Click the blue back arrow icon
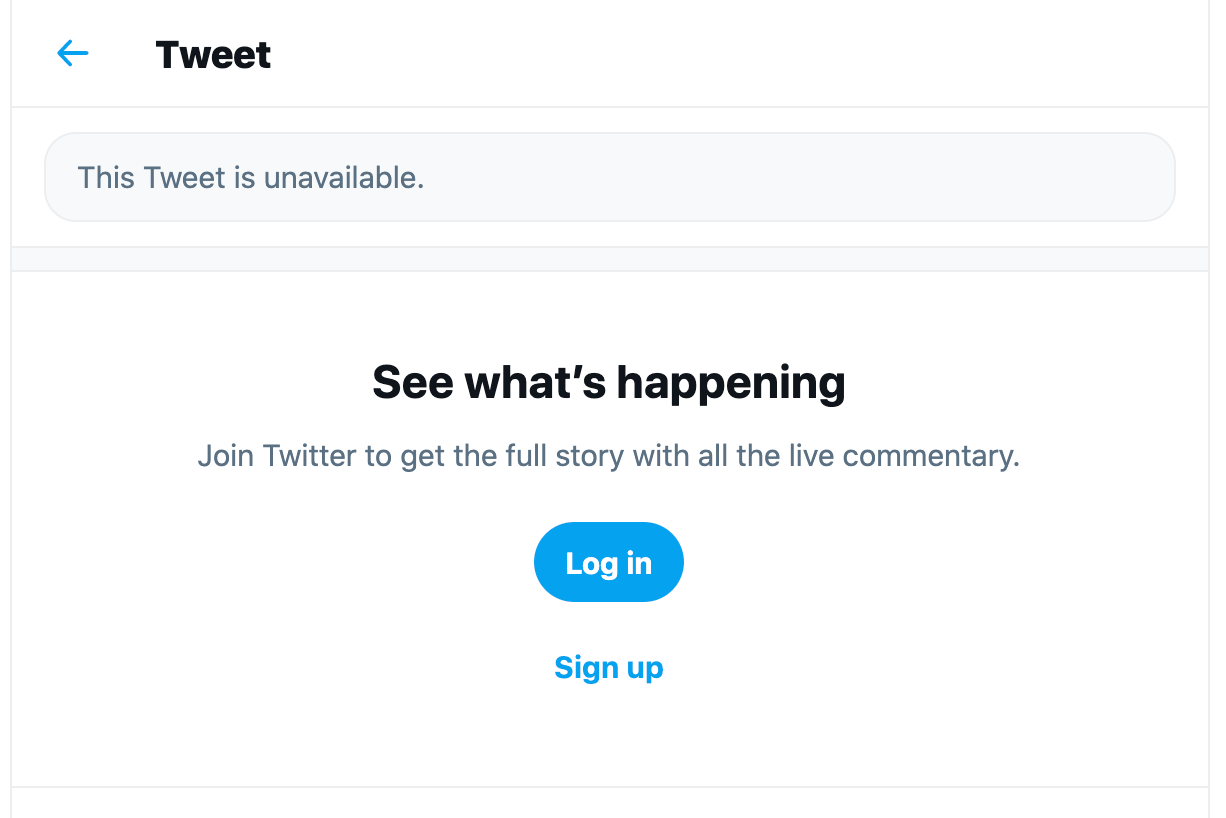This screenshot has width=1226, height=818. [73, 54]
